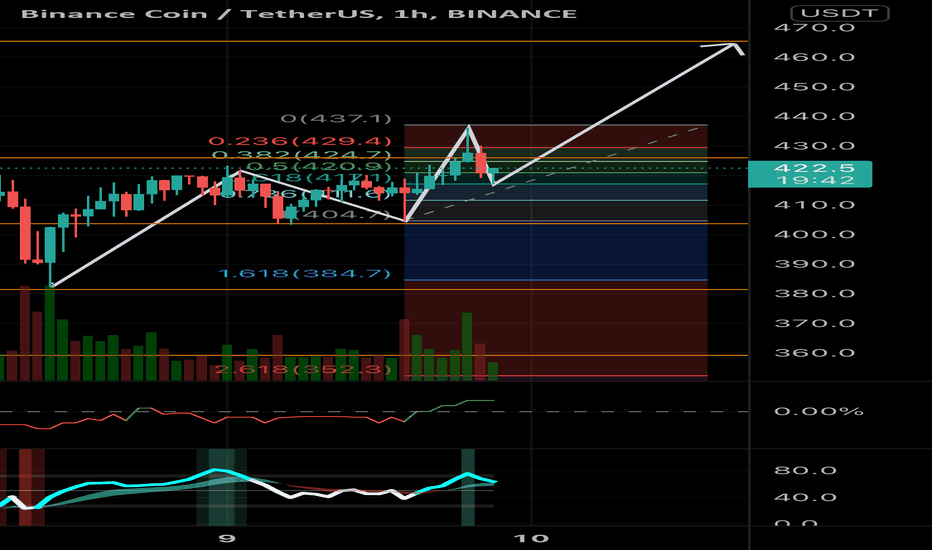Screen dimensions: 932x550
Task: Click the 0.00% indicator scale label
Action: [818, 411]
